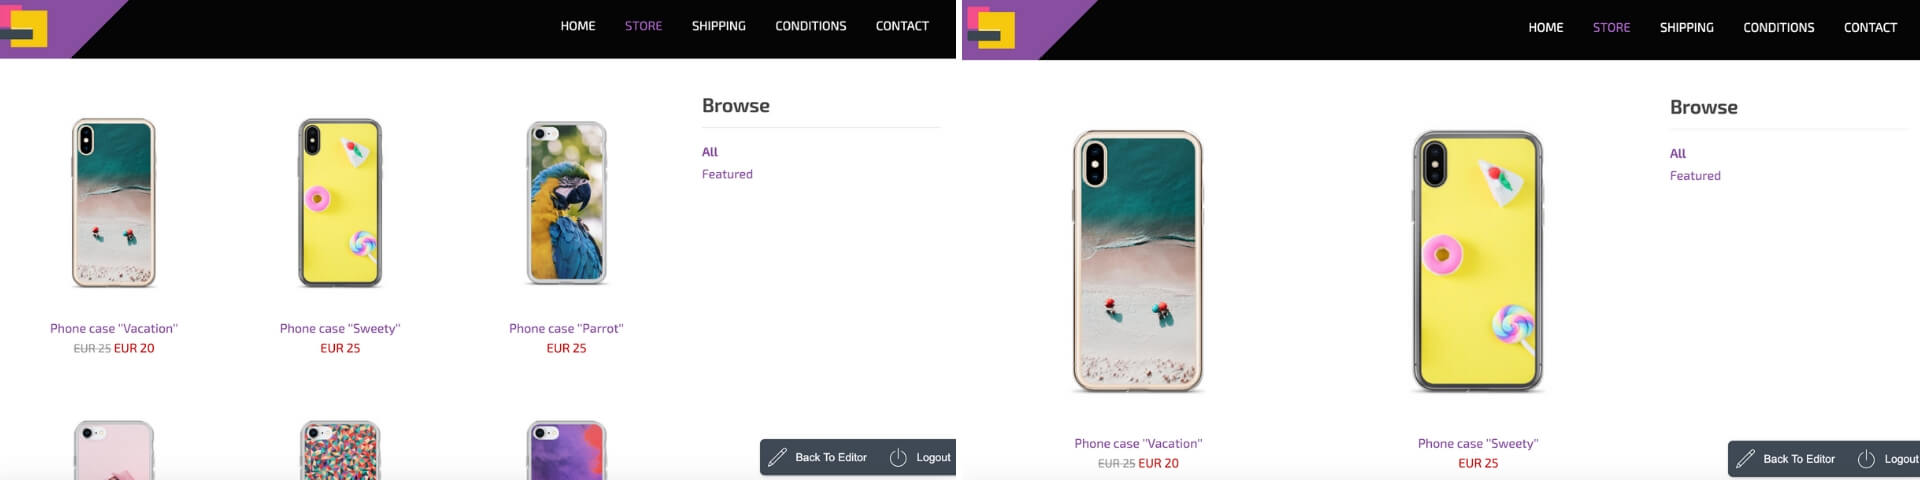Select the Featured category in left Browse panel
Viewport: 1920px width, 480px height.
point(727,174)
